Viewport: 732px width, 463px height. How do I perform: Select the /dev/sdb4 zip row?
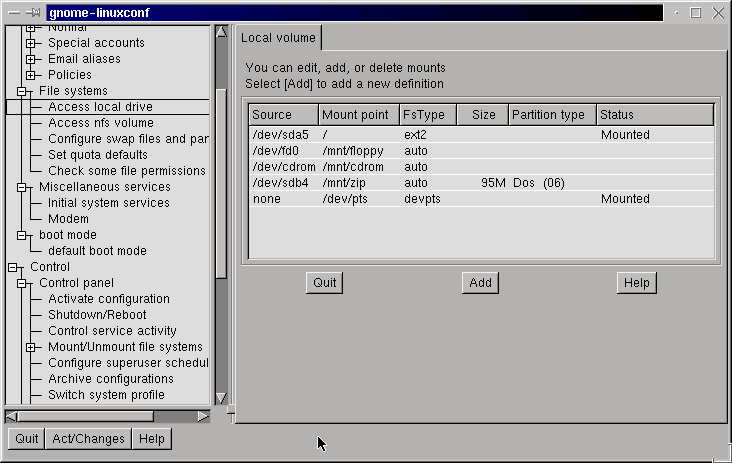[x=481, y=183]
